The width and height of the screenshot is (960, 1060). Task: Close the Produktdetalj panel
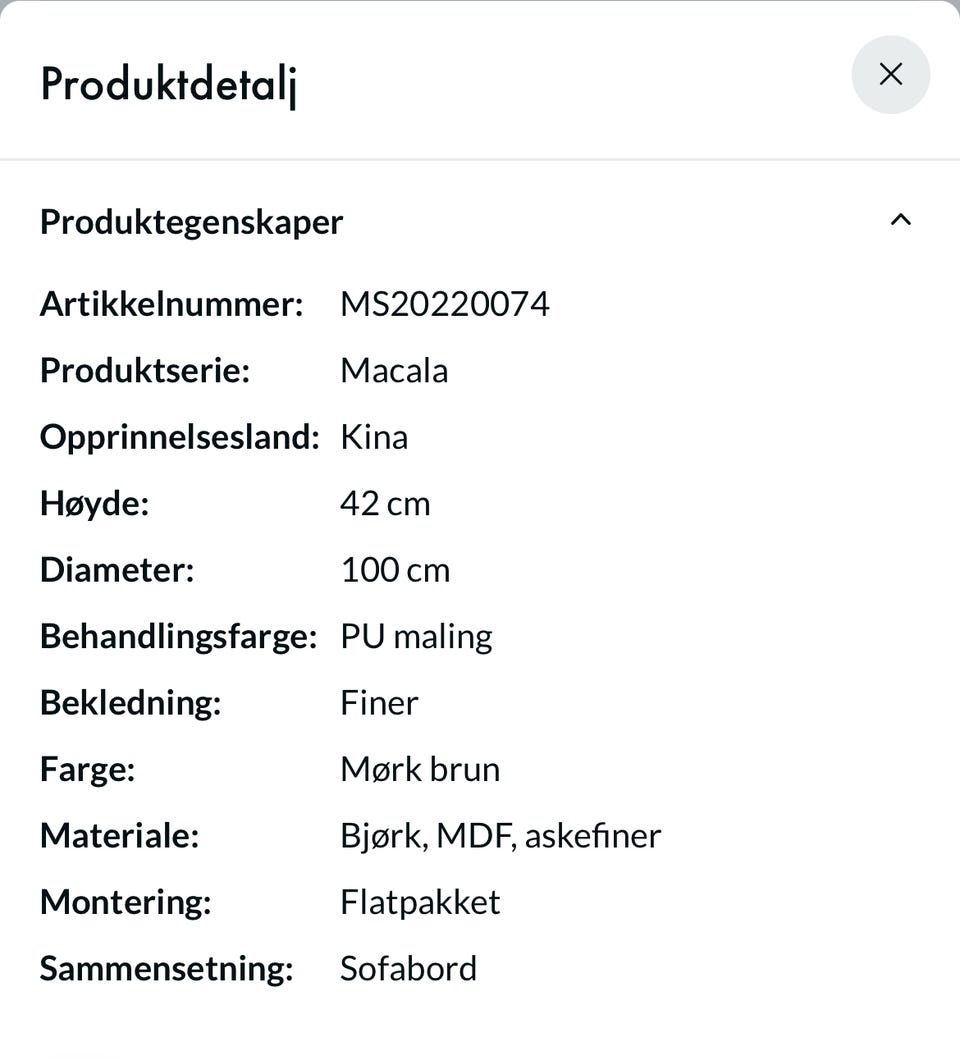(x=890, y=74)
